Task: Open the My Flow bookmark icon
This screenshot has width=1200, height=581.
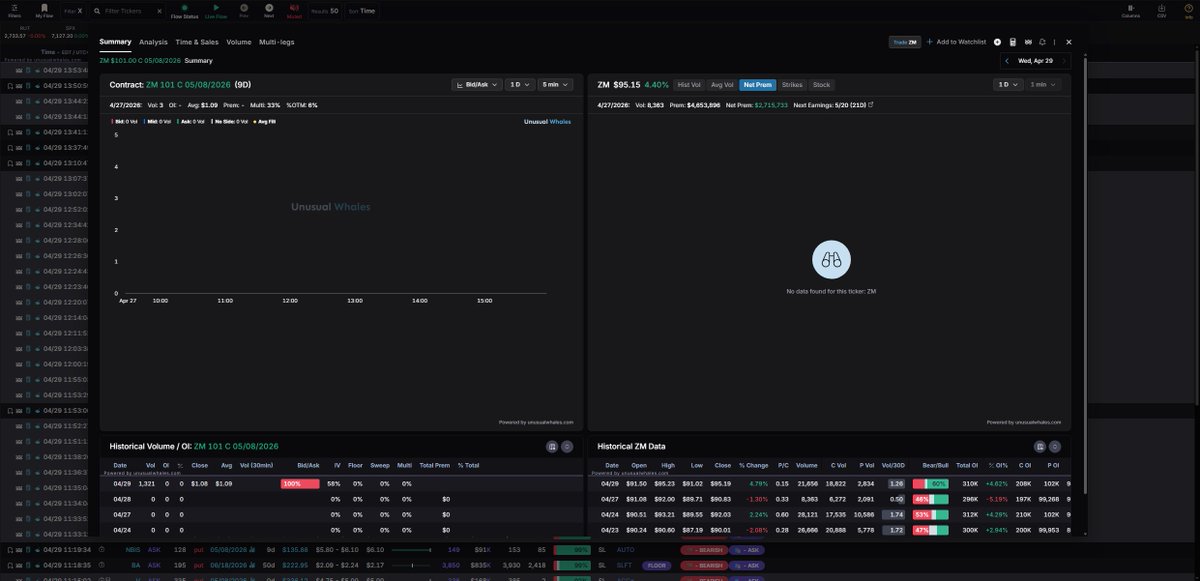Action: click(x=44, y=10)
